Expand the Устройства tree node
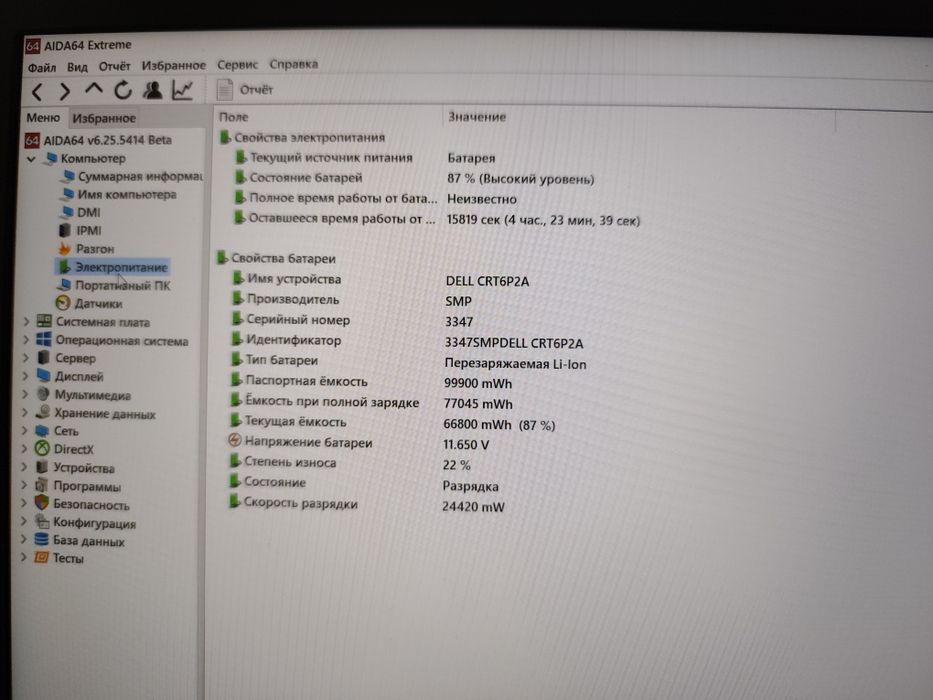This screenshot has width=933, height=700. (x=24, y=467)
